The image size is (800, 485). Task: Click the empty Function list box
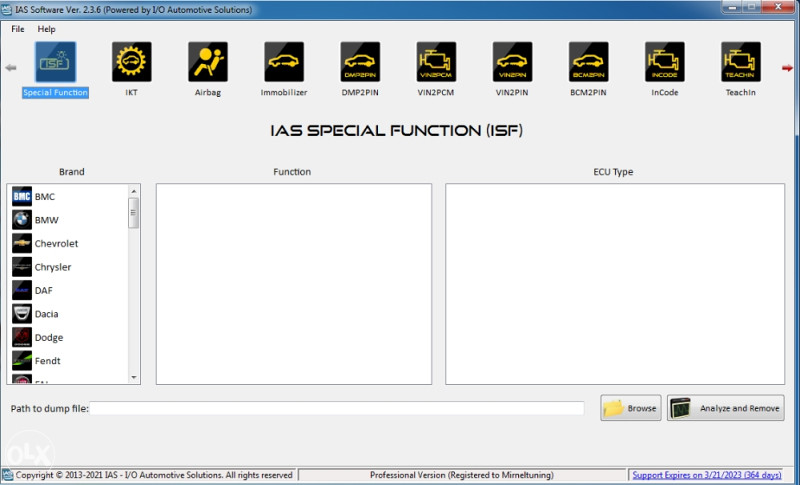pos(294,284)
